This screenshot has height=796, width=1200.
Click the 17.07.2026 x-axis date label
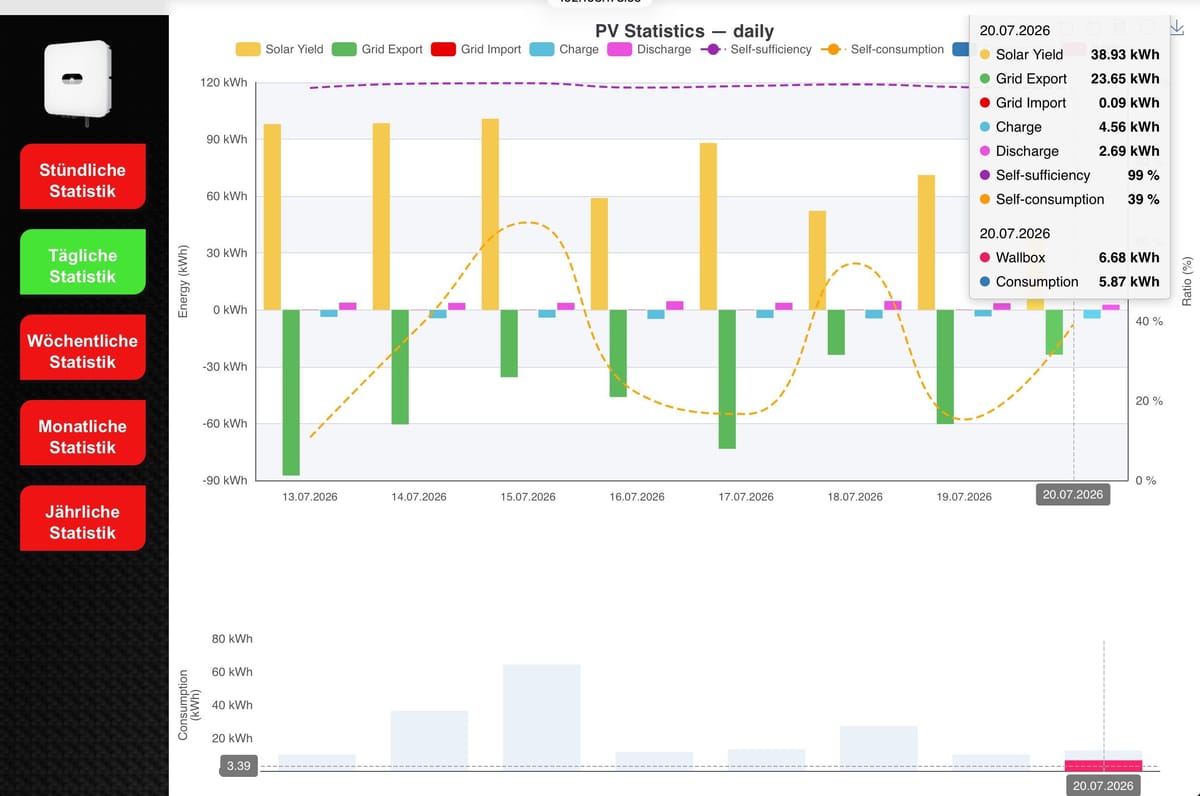[746, 497]
